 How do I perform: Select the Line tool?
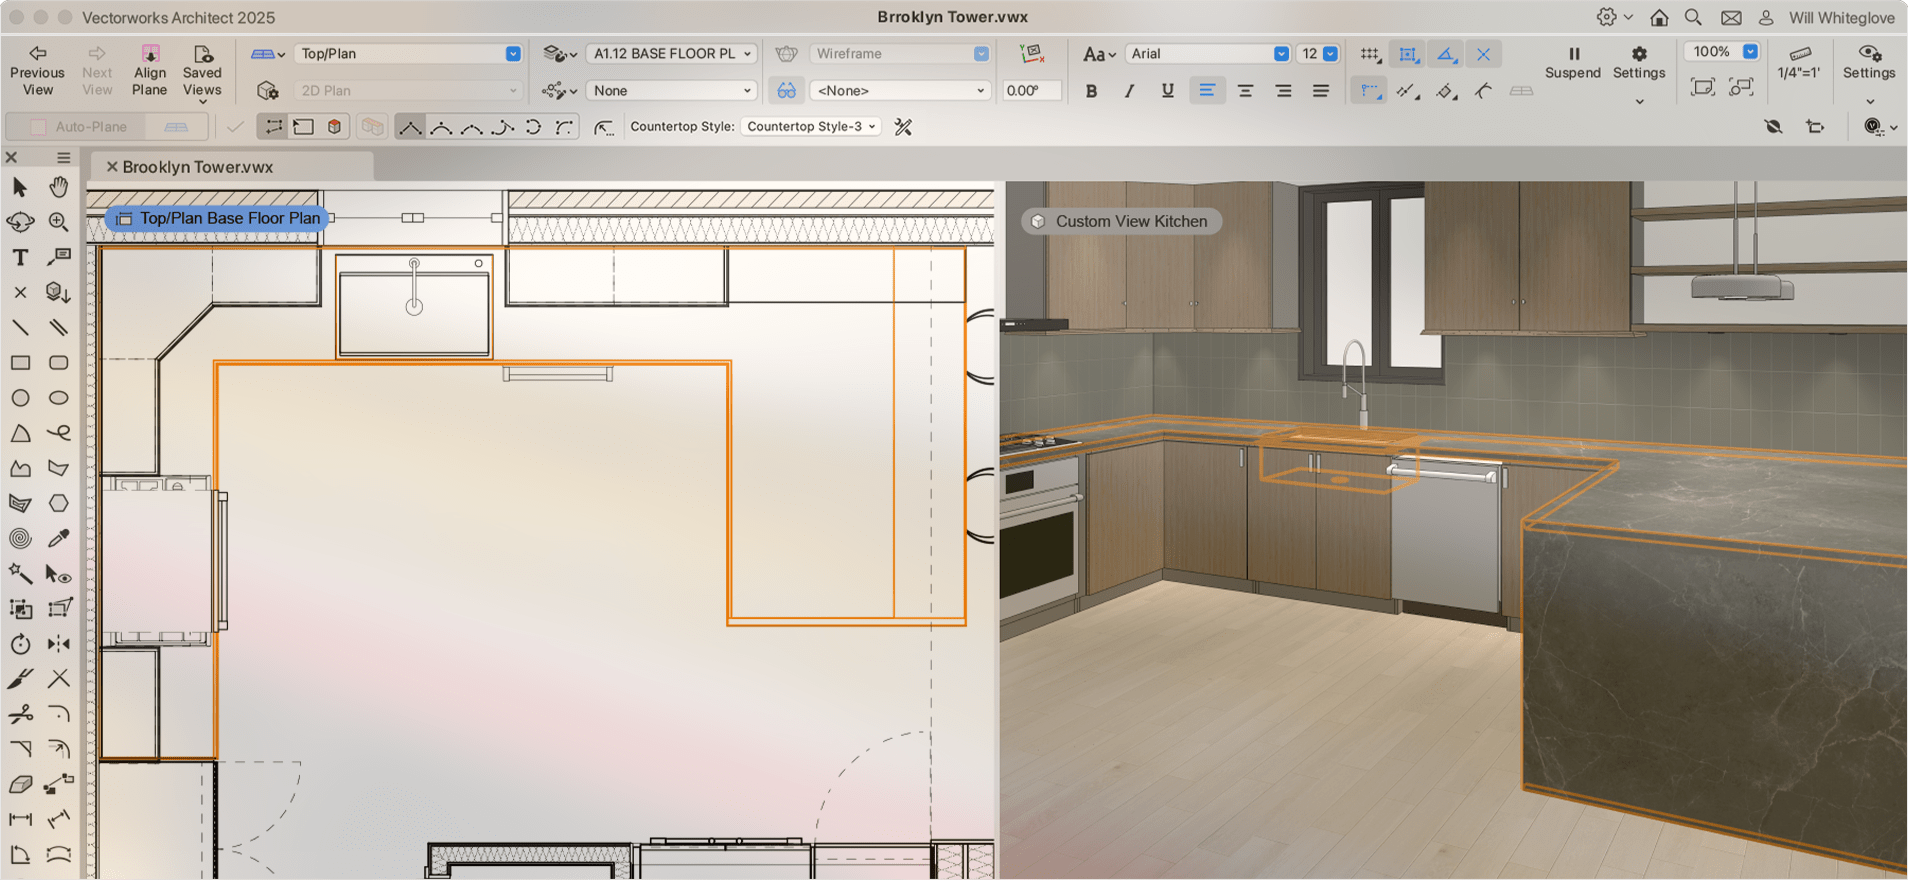pos(20,327)
